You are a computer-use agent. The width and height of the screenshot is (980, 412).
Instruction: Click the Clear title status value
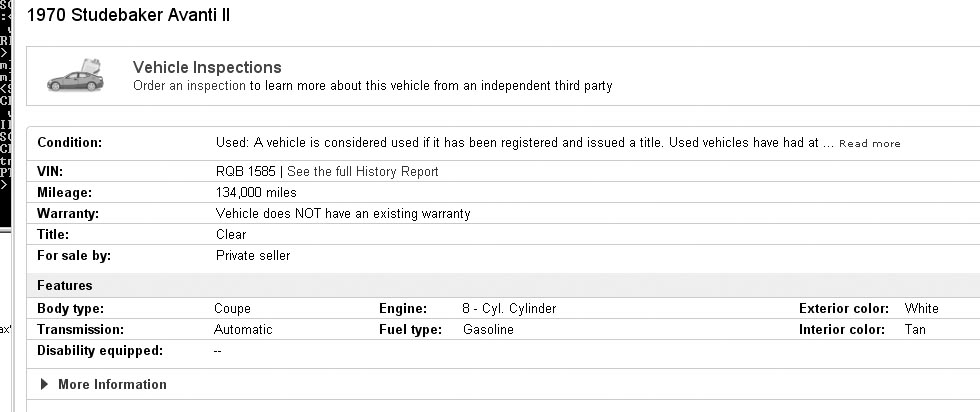point(231,234)
